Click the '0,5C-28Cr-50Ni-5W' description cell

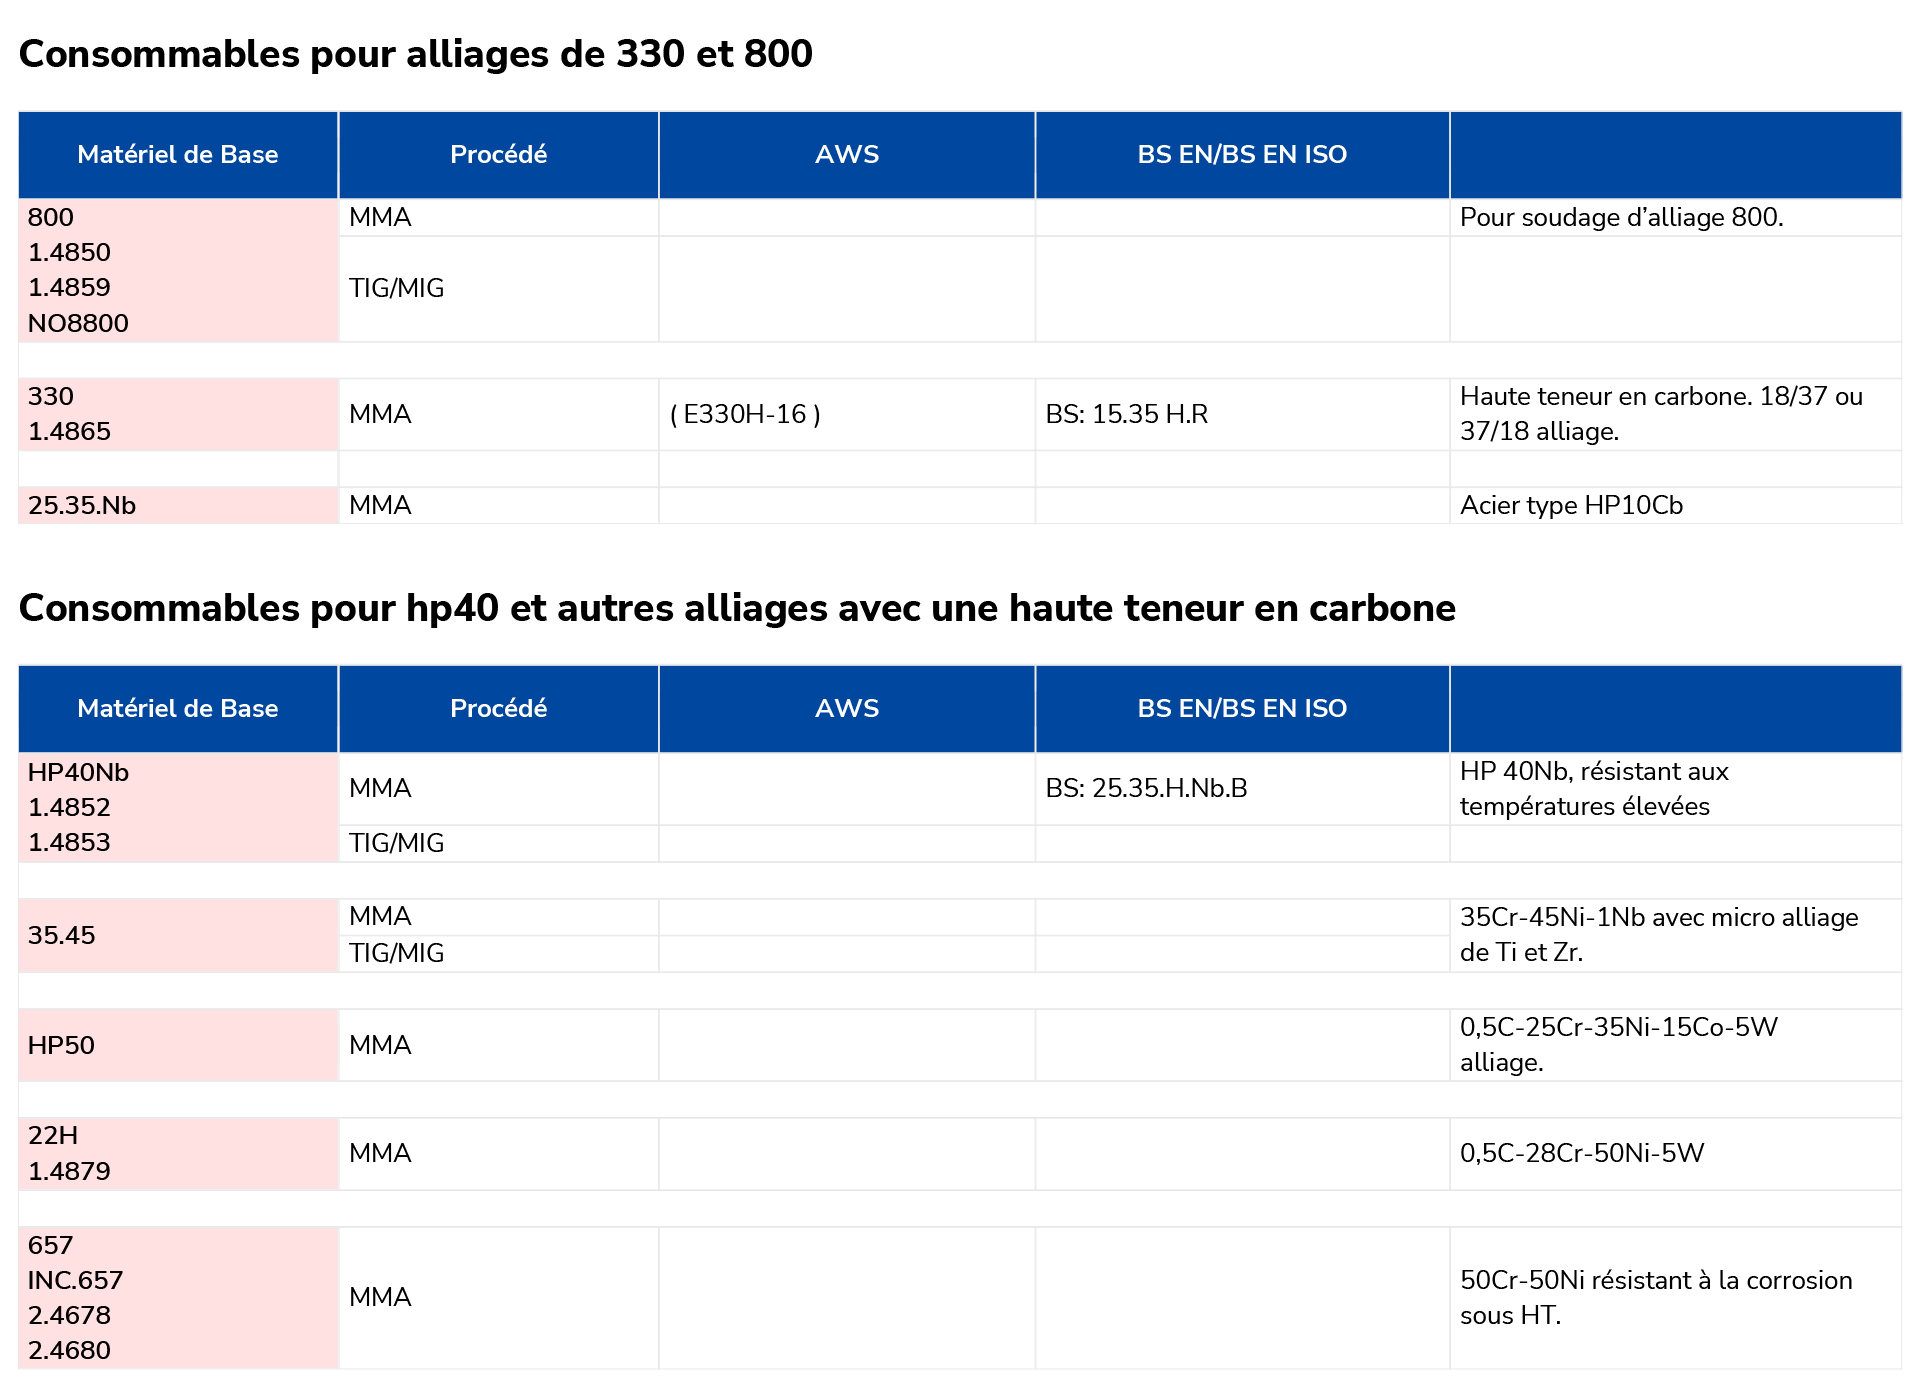(x=1675, y=1154)
